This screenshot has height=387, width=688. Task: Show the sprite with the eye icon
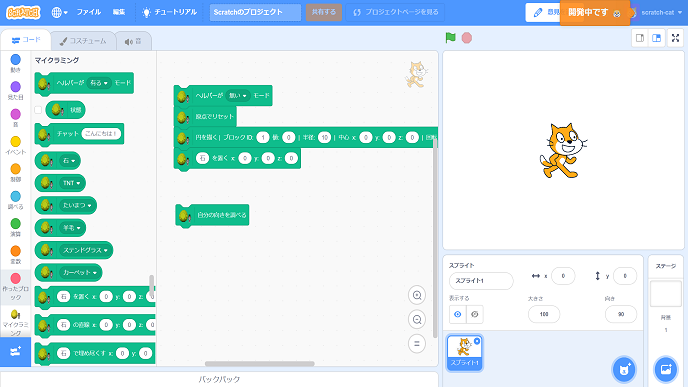pyautogui.click(x=458, y=314)
